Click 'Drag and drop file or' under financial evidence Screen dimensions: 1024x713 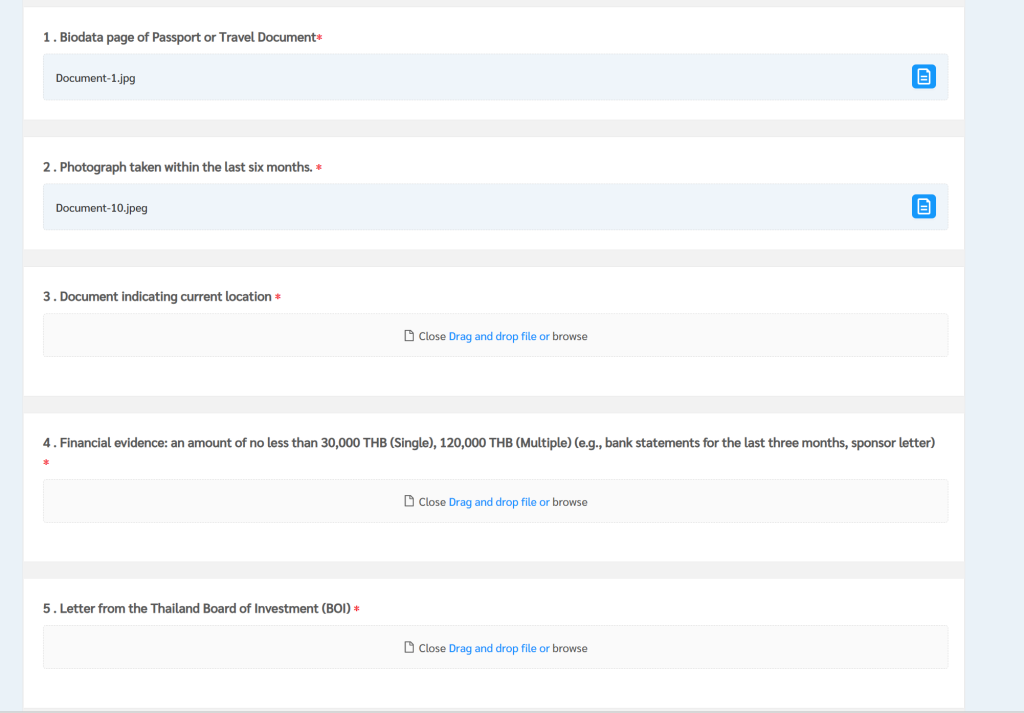(498, 502)
